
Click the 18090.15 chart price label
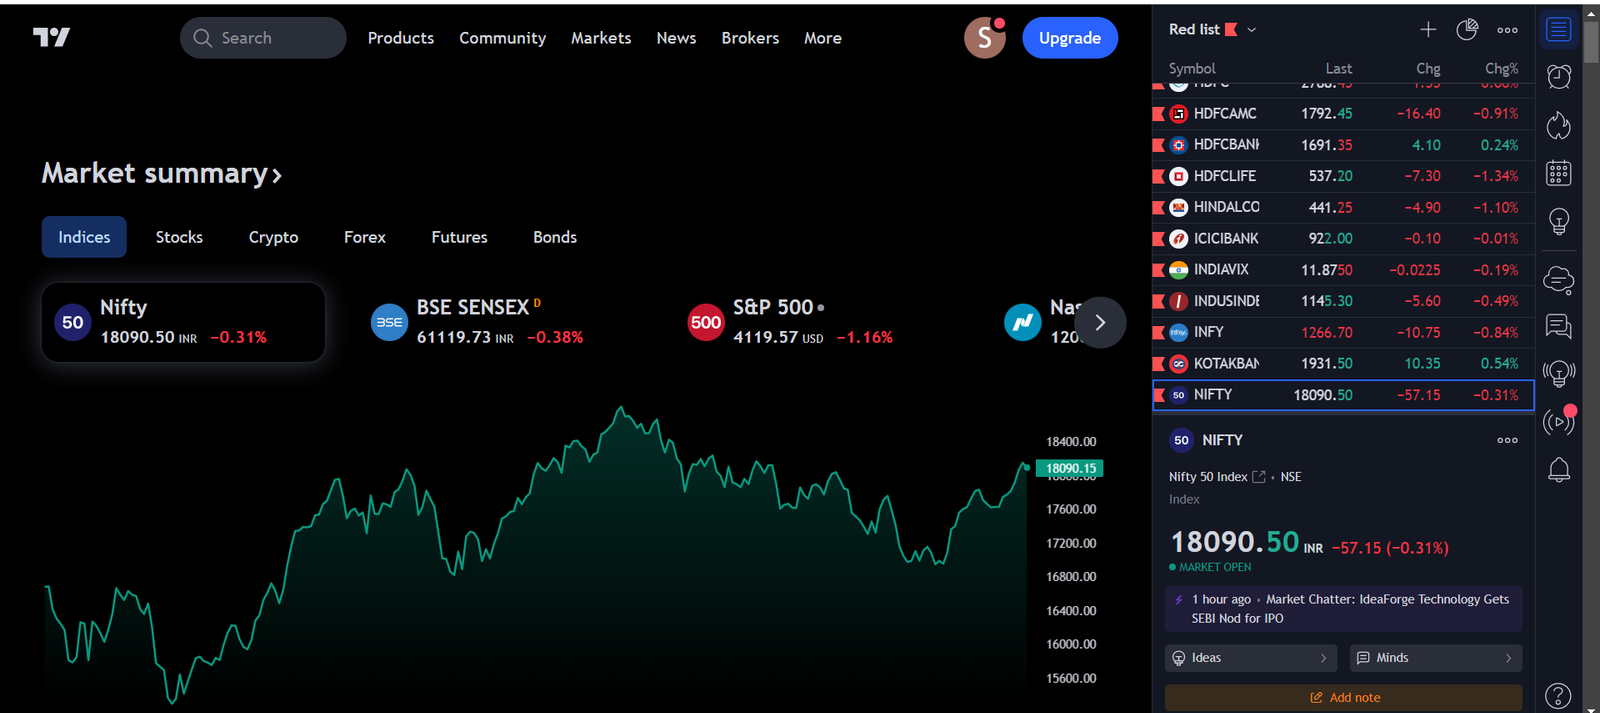click(x=1070, y=468)
